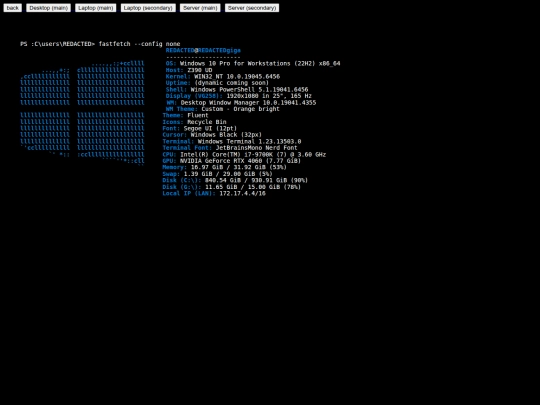The width and height of the screenshot is (540, 405).
Task: Click the Local IP (LAN) address line
Action: [214, 194]
